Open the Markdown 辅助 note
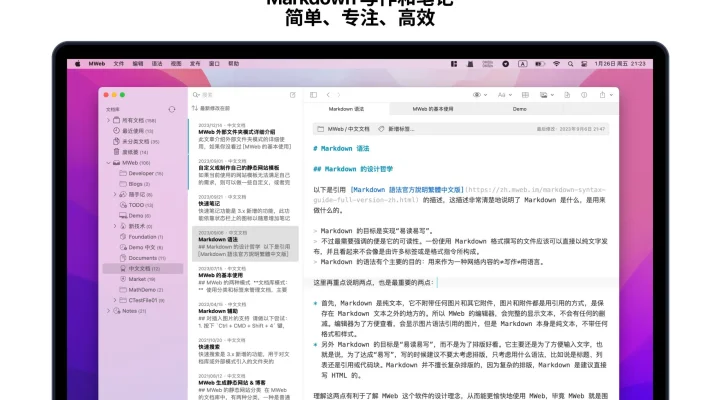Viewport: 720px width, 400px height. [244, 315]
